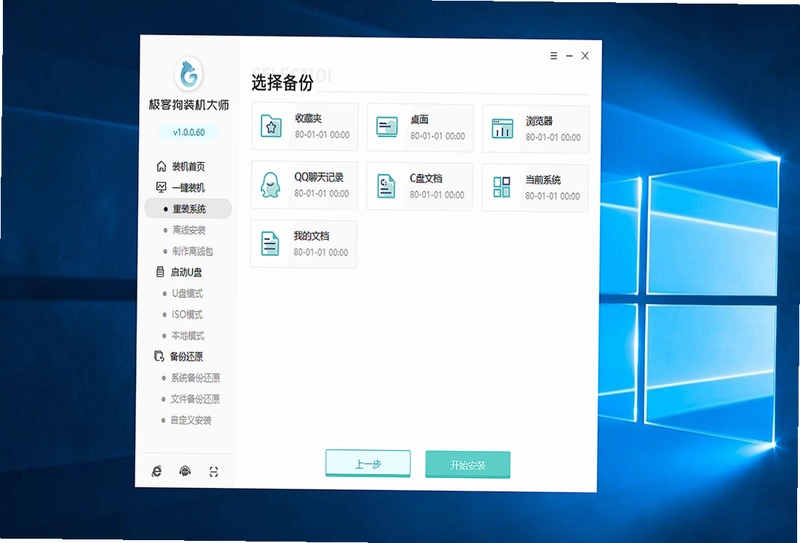
Task: Select the 我的文档 backup card
Action: 303,244
